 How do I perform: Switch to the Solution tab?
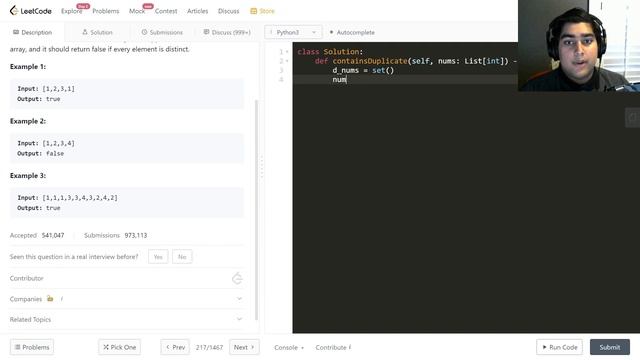pos(97,32)
